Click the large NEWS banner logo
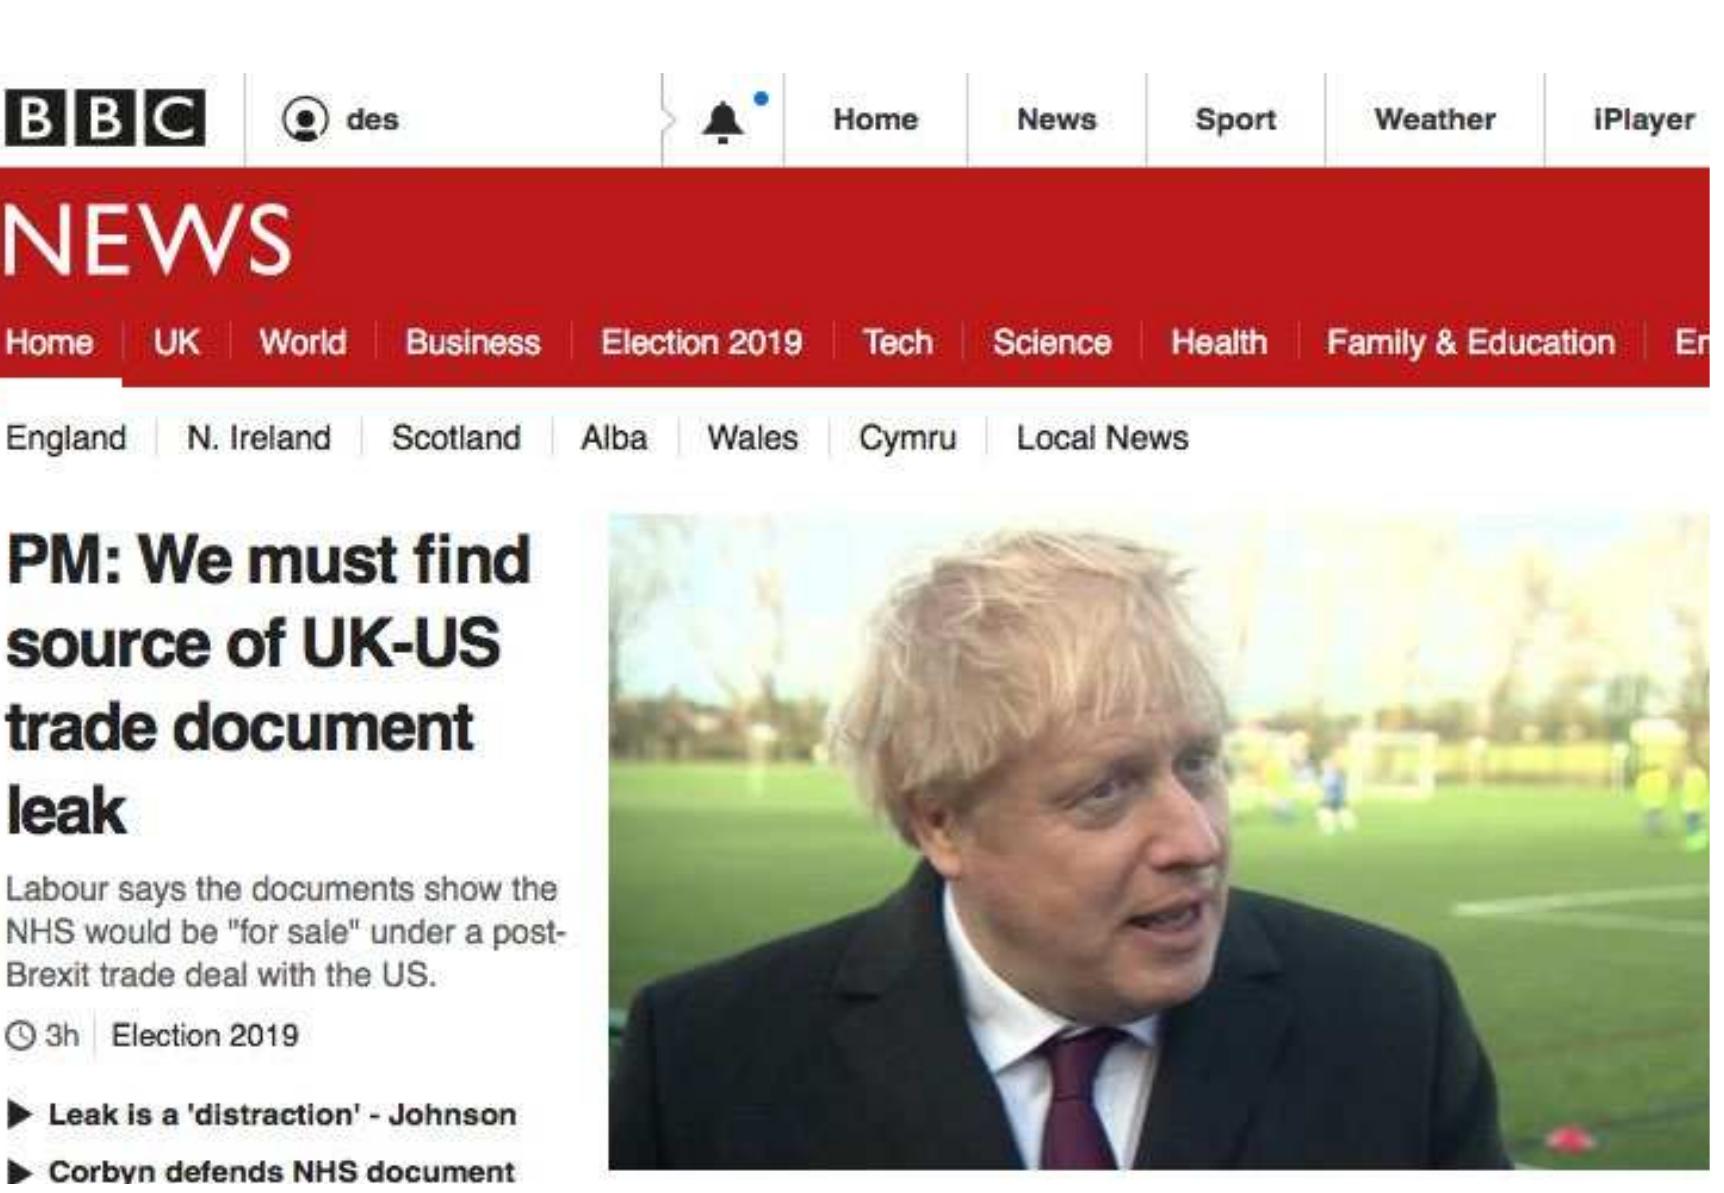The height and width of the screenshot is (1193, 1724). pos(147,240)
